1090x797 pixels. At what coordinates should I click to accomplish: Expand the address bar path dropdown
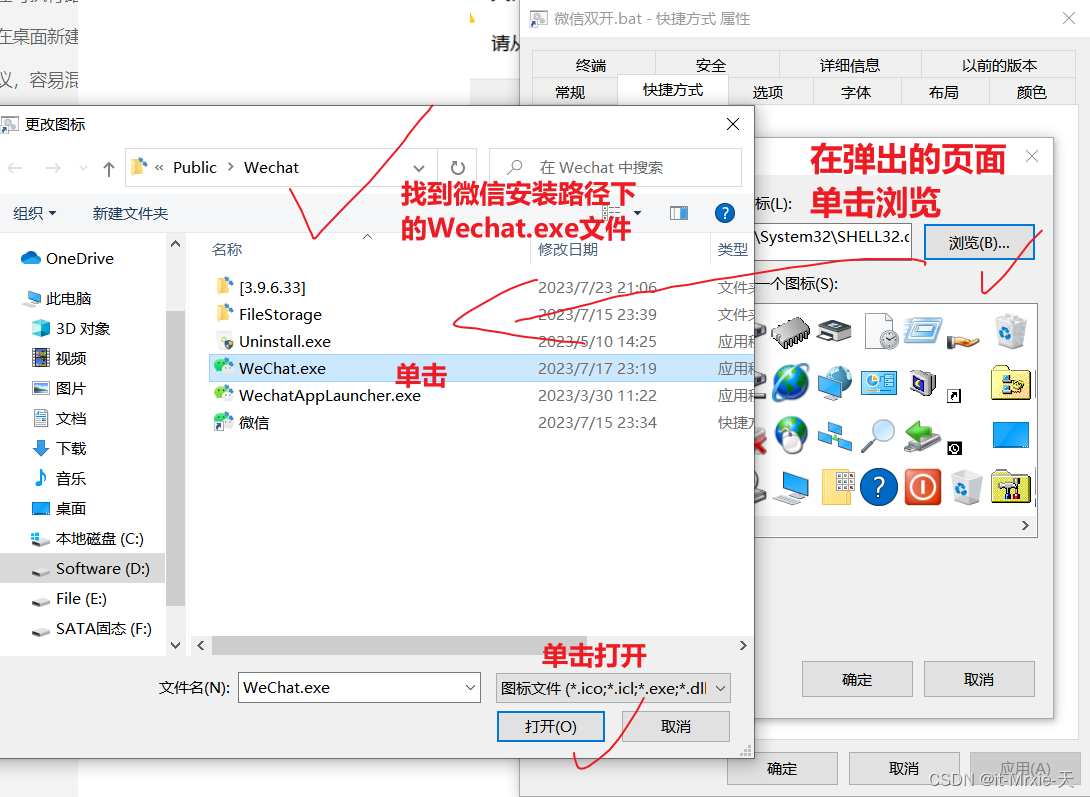click(x=418, y=168)
